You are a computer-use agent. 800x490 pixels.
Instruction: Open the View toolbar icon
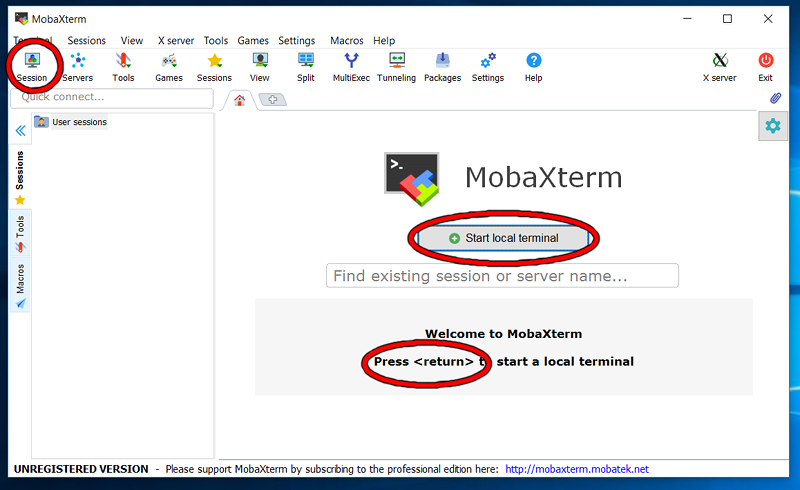[260, 67]
